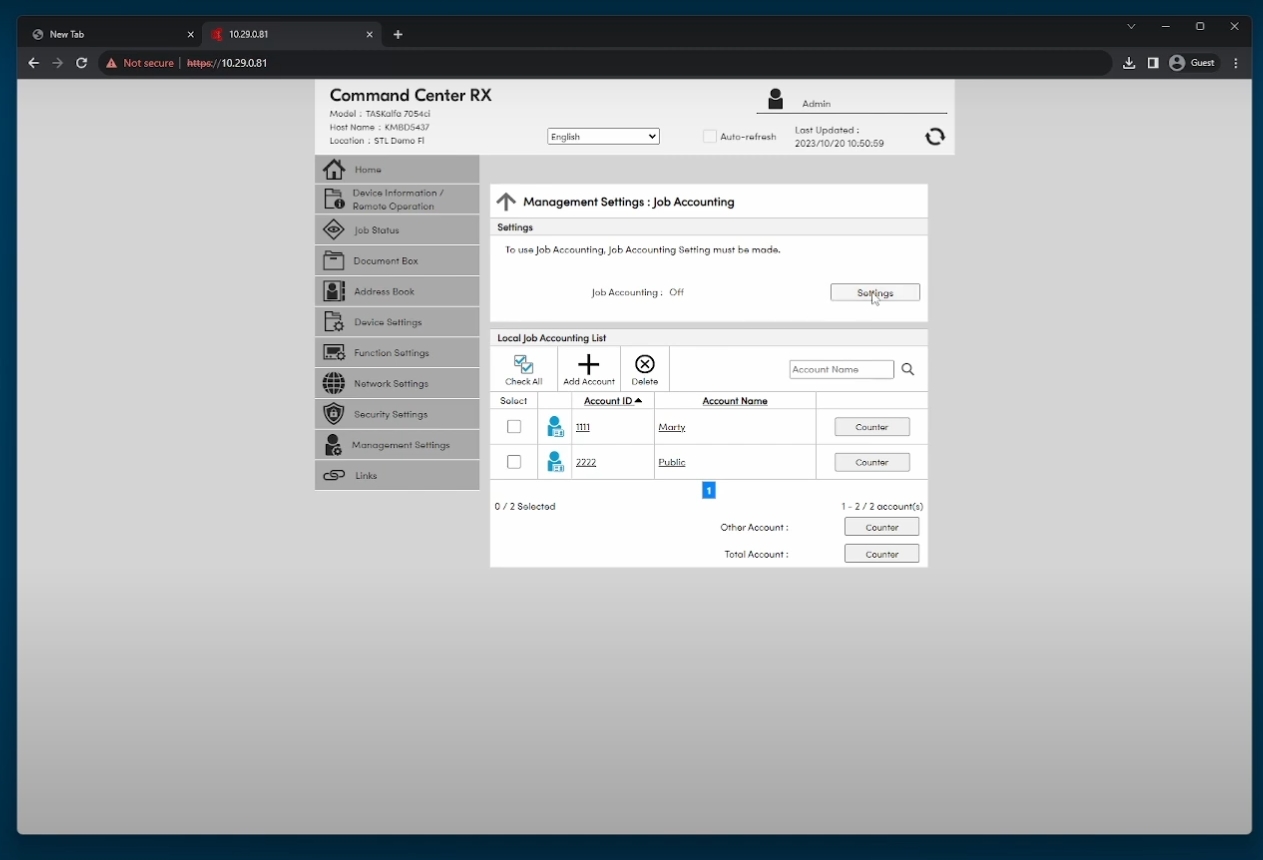
Task: Click the Delete circle-x icon
Action: 645,365
